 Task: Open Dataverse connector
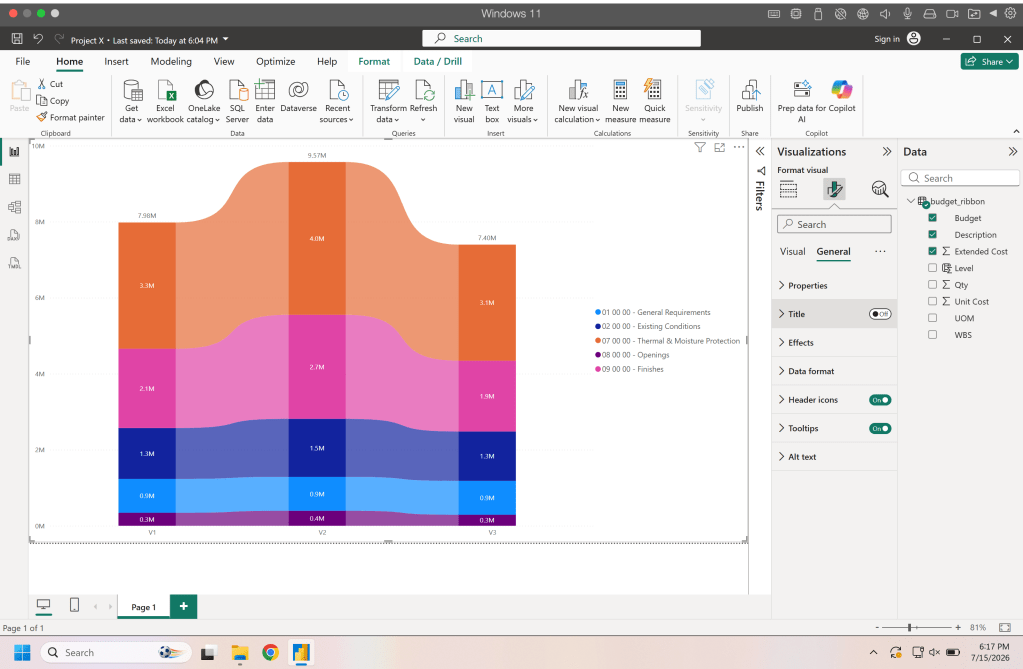click(x=298, y=95)
